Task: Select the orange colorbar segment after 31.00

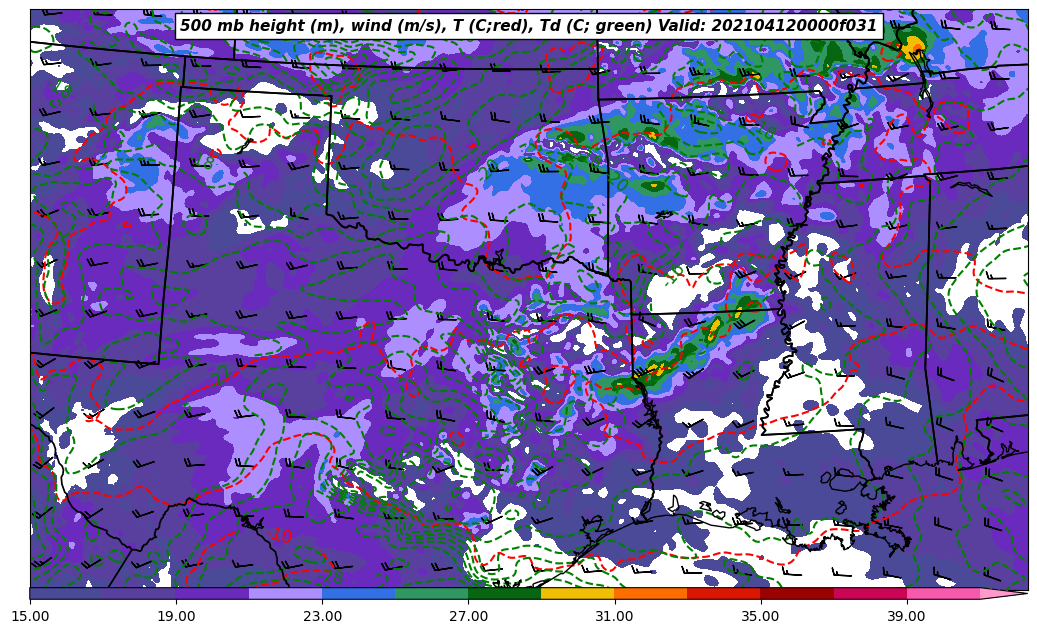Action: 651,593
